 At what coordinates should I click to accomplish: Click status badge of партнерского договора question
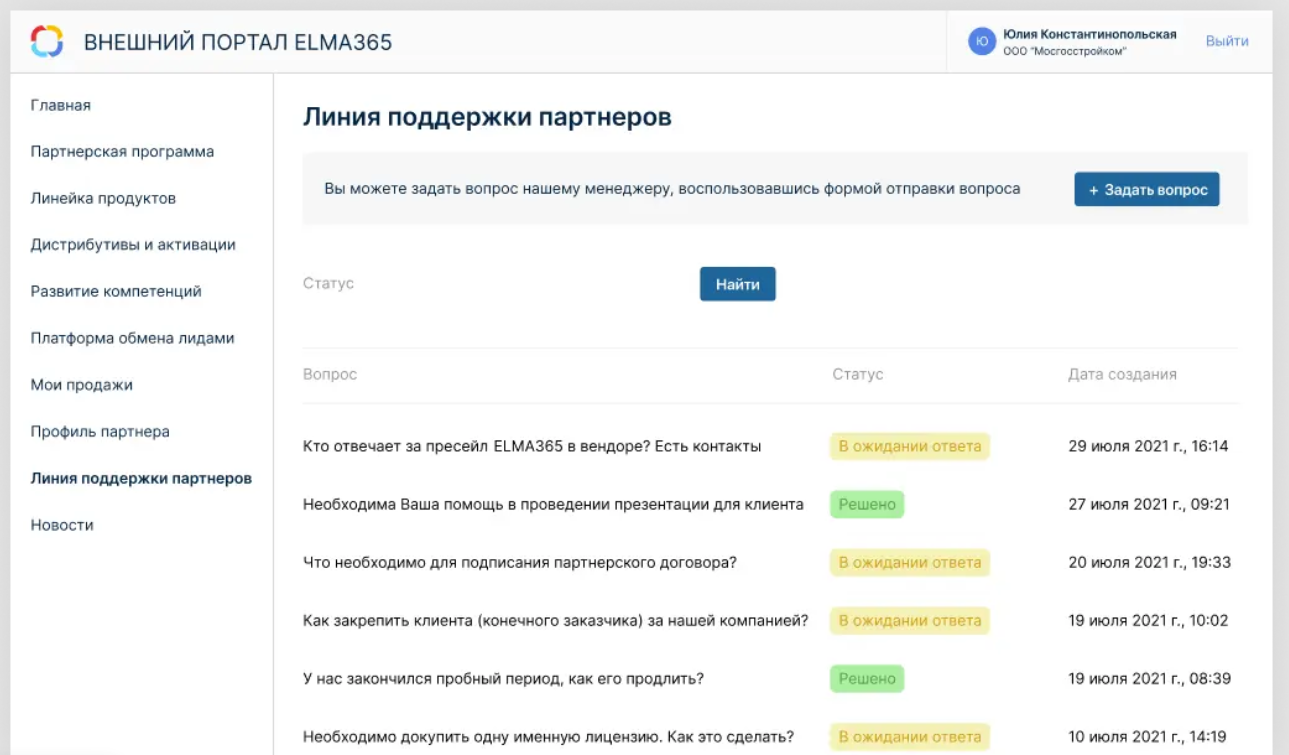tap(910, 562)
